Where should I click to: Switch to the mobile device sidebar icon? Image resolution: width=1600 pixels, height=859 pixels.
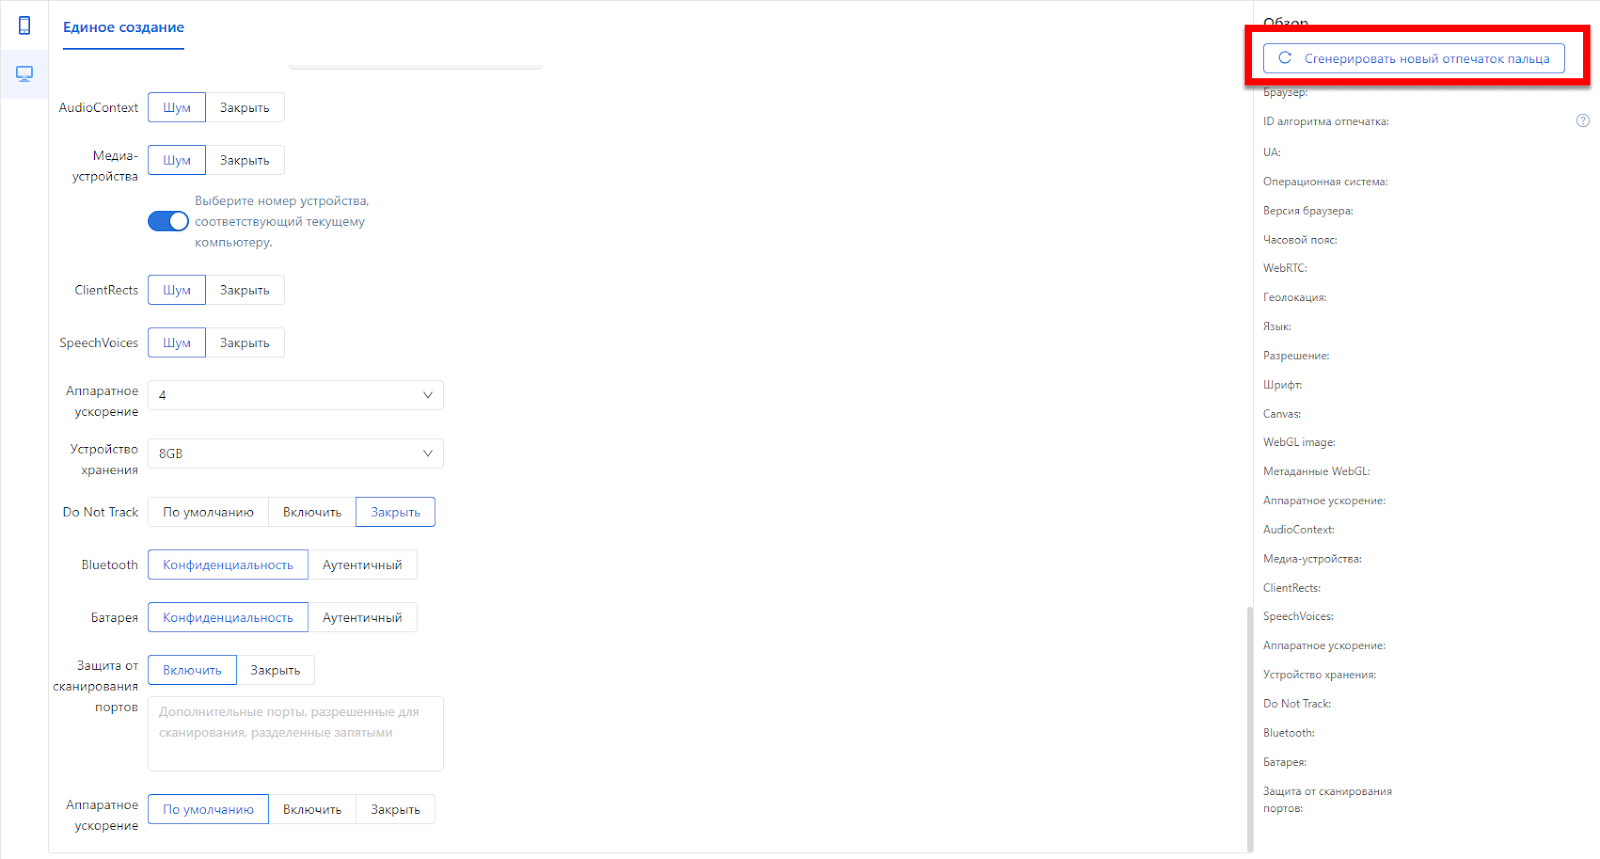(x=24, y=26)
